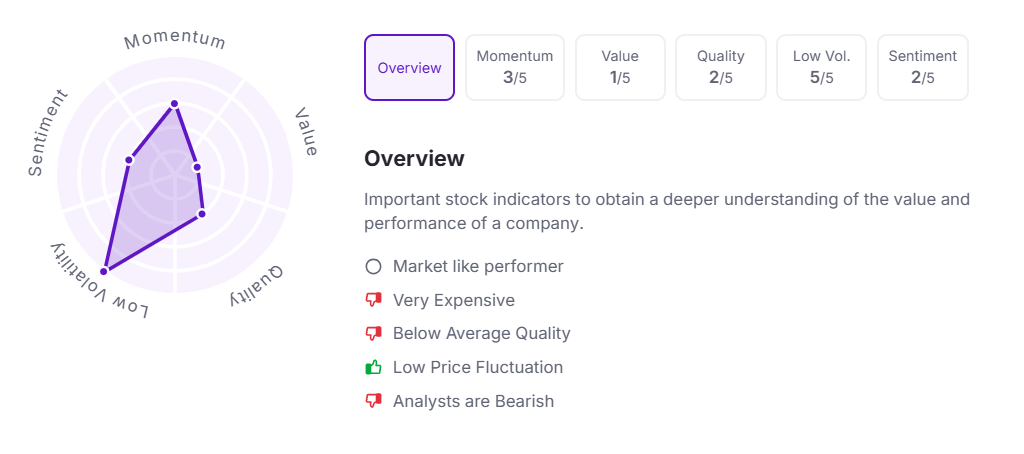Click the Quality data point on radar chart
1024x454 pixels.
(x=201, y=213)
